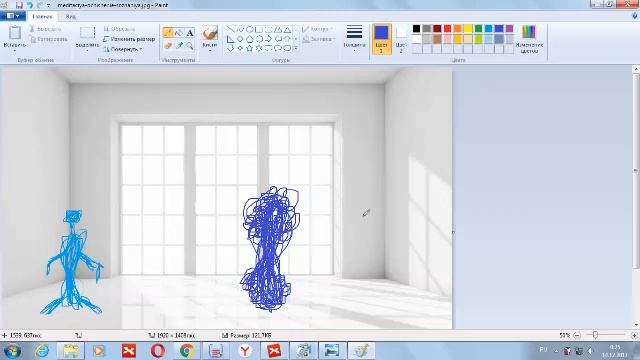Pick the yellow color swatch
This screenshot has width=640, height=360.
(468, 29)
